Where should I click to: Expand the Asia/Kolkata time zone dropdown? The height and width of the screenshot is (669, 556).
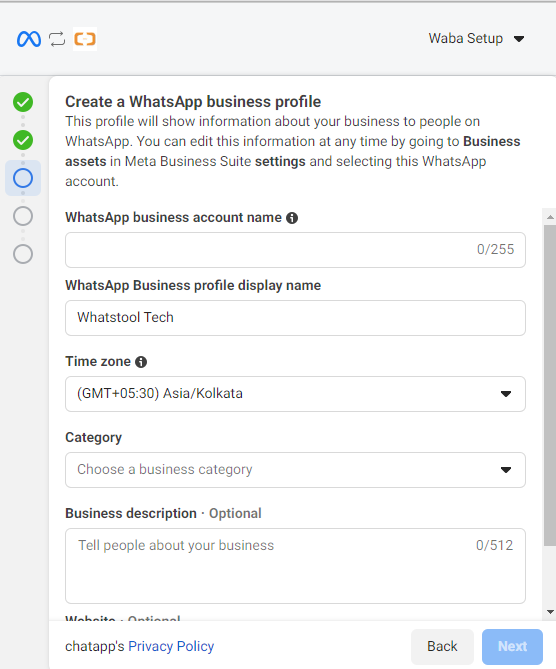pos(295,394)
